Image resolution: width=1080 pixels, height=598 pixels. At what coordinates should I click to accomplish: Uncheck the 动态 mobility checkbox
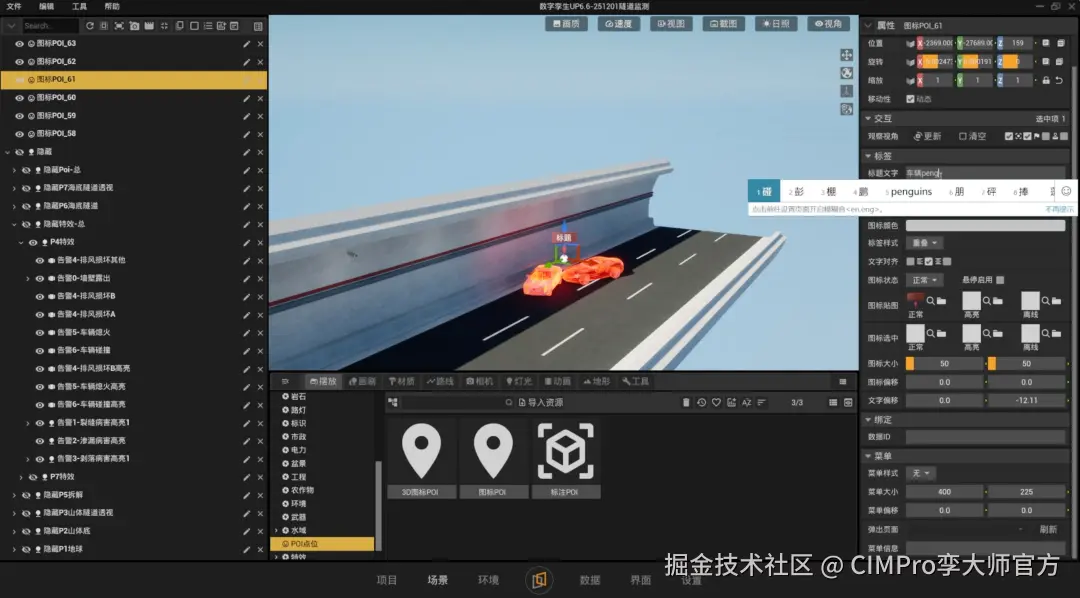(911, 99)
